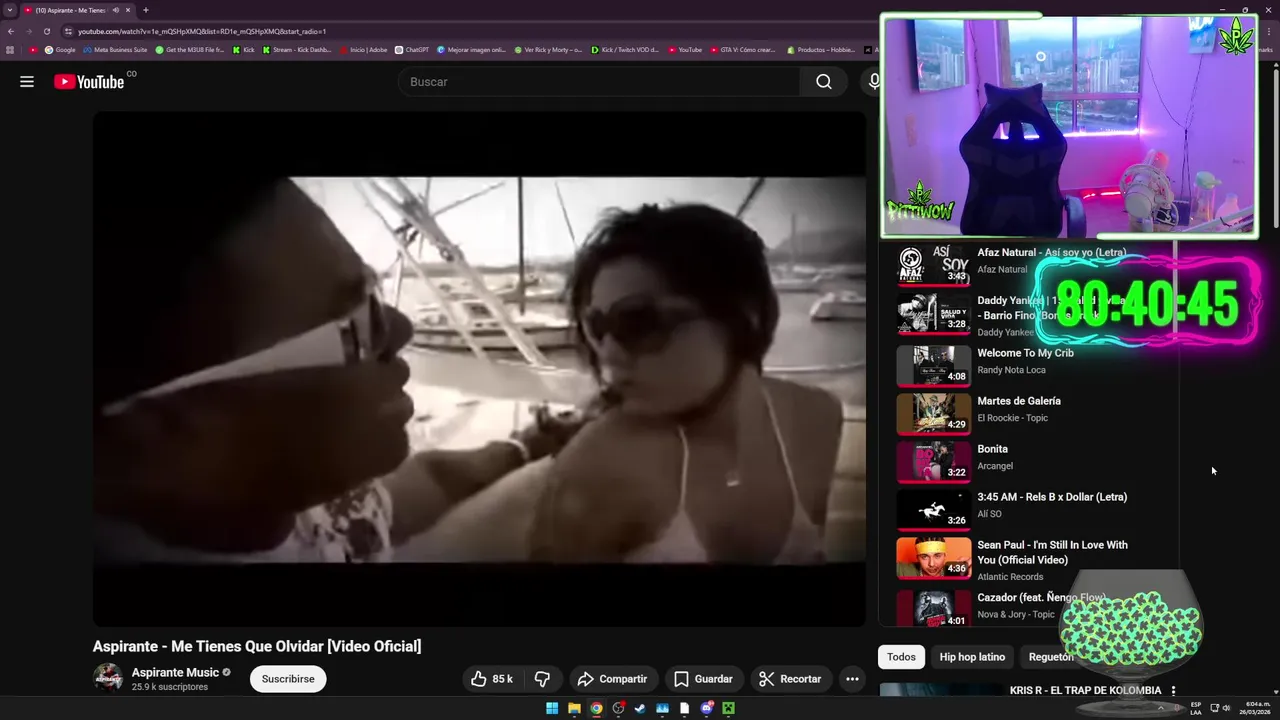This screenshot has height=720, width=1280.
Task: Open the taskbar volume speaker icon
Action: pos(1227,708)
